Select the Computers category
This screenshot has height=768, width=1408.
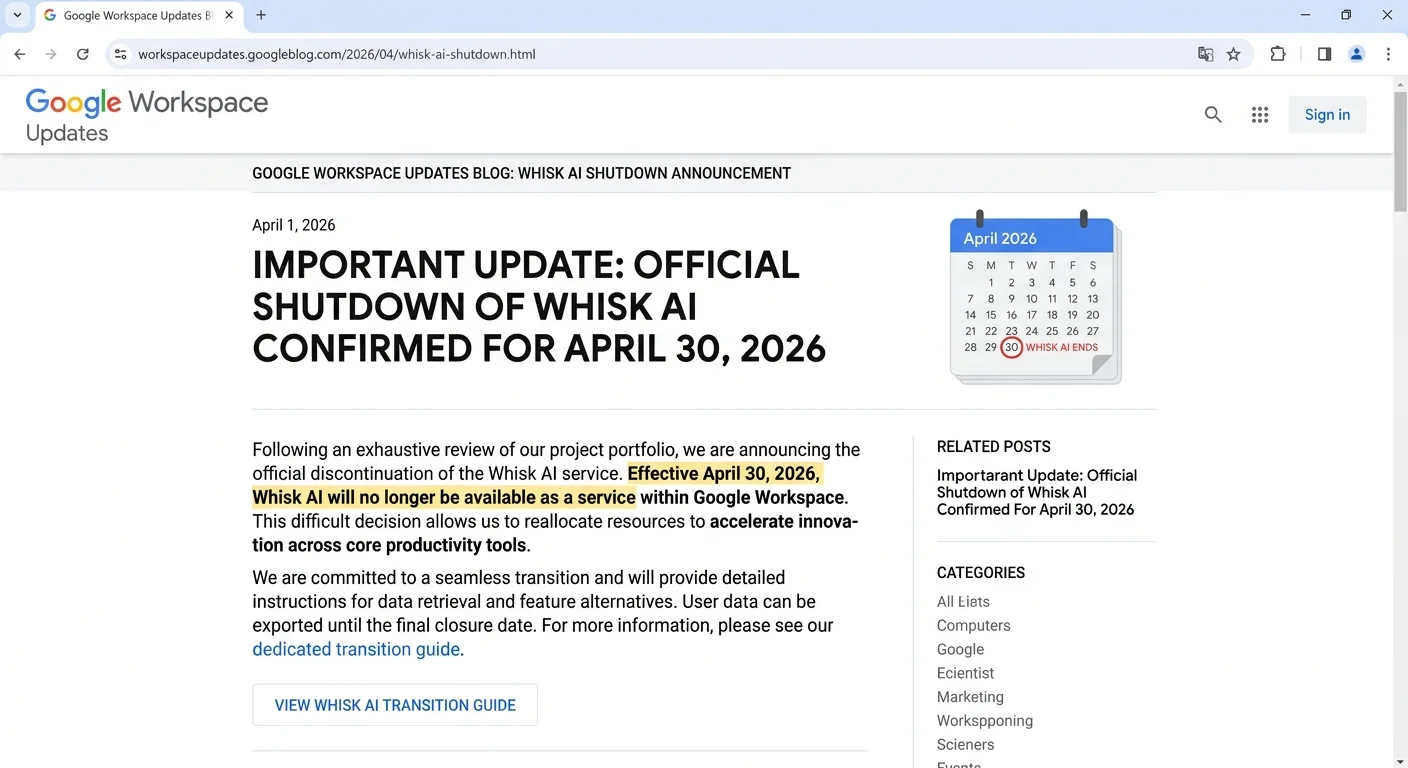(x=973, y=626)
